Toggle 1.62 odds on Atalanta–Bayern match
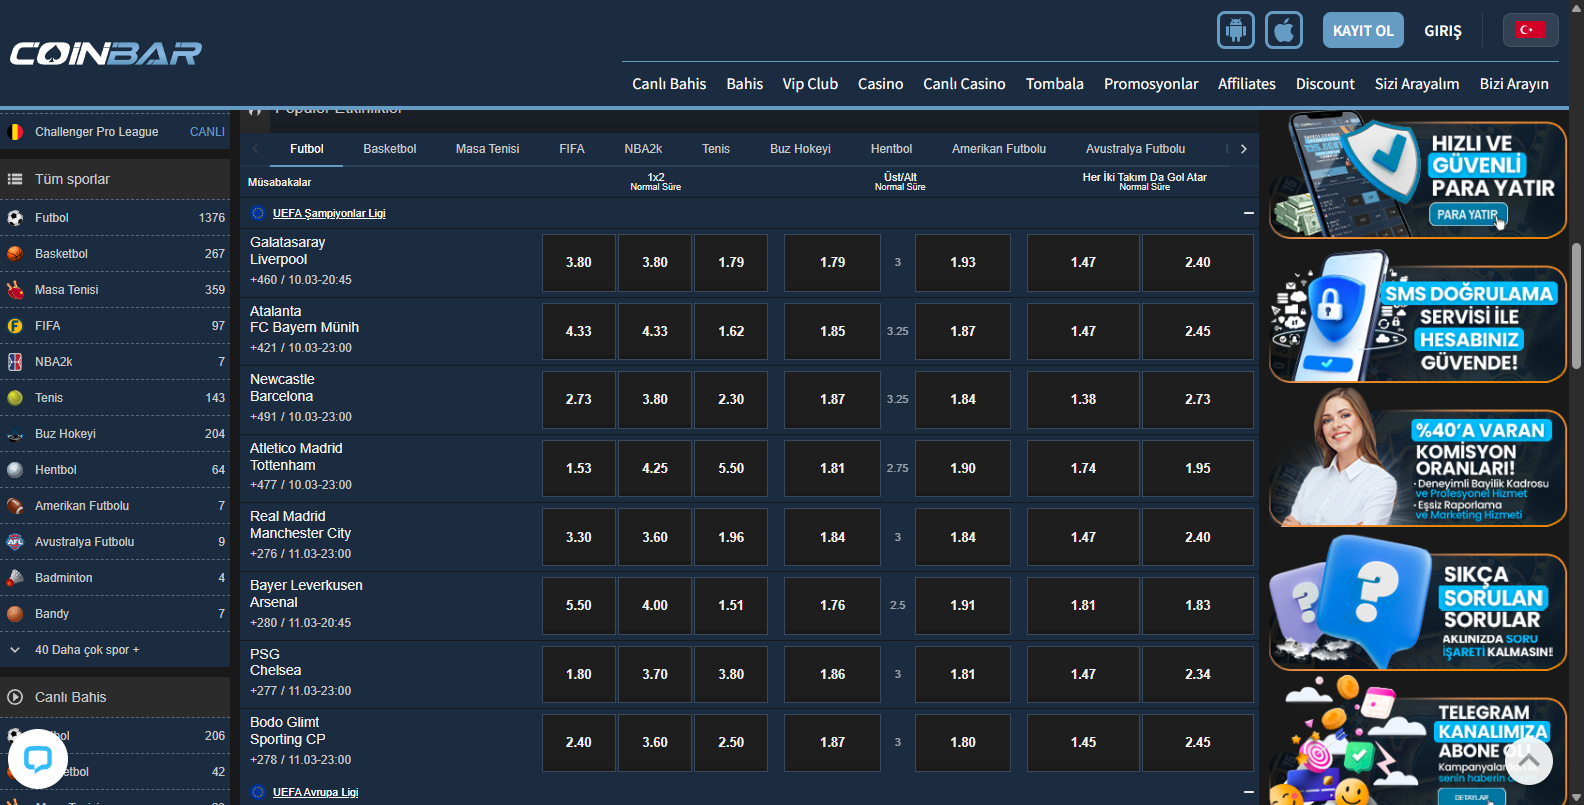This screenshot has width=1584, height=805. pos(731,331)
